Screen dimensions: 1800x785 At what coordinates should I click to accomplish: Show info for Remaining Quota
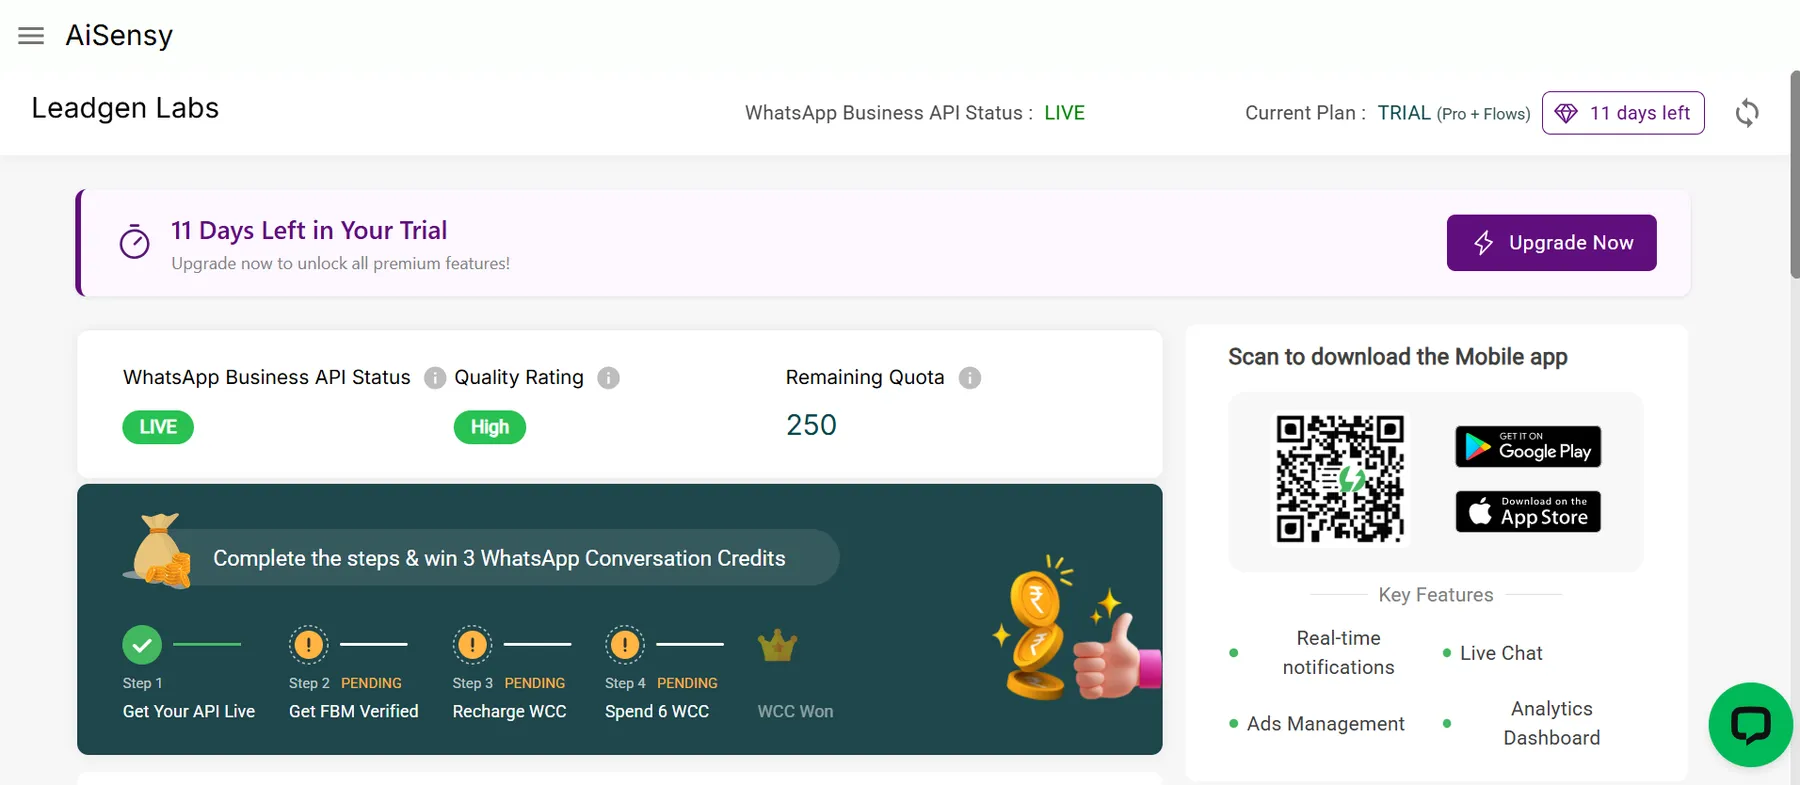(x=970, y=378)
